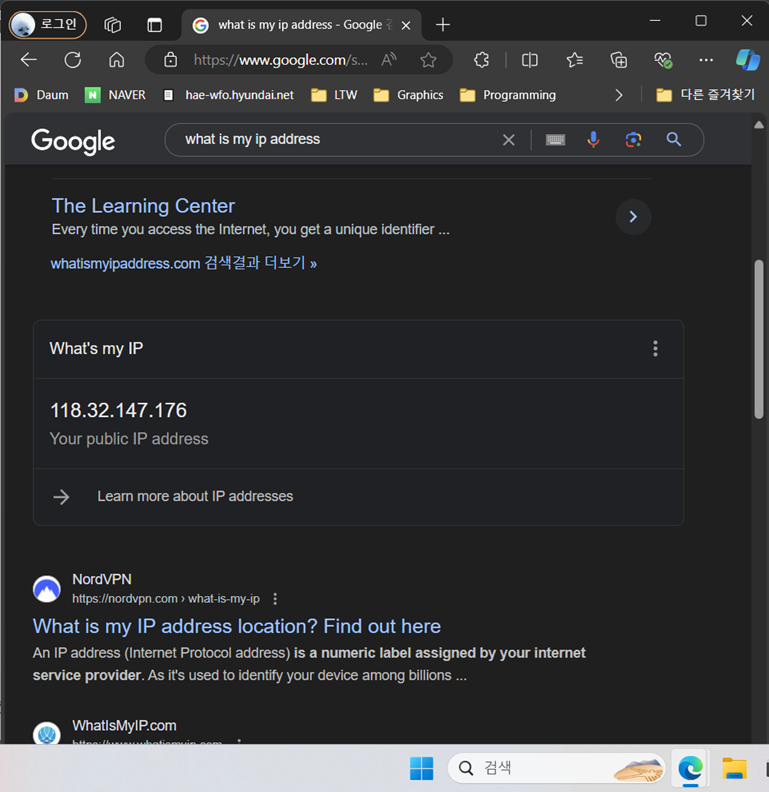Click the Google logo

[x=73, y=141]
